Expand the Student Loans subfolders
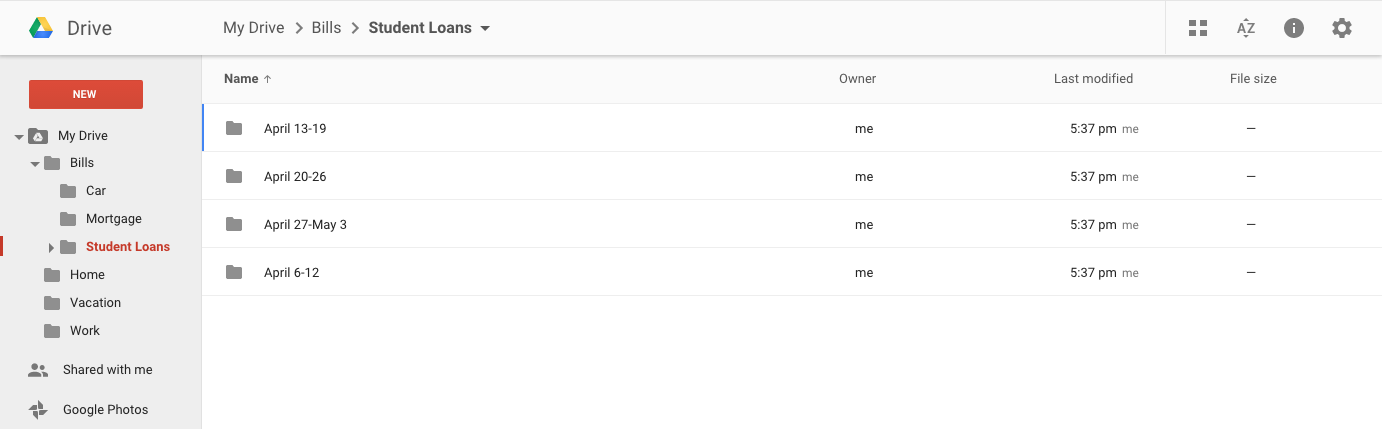The image size is (1382, 429). (51, 247)
